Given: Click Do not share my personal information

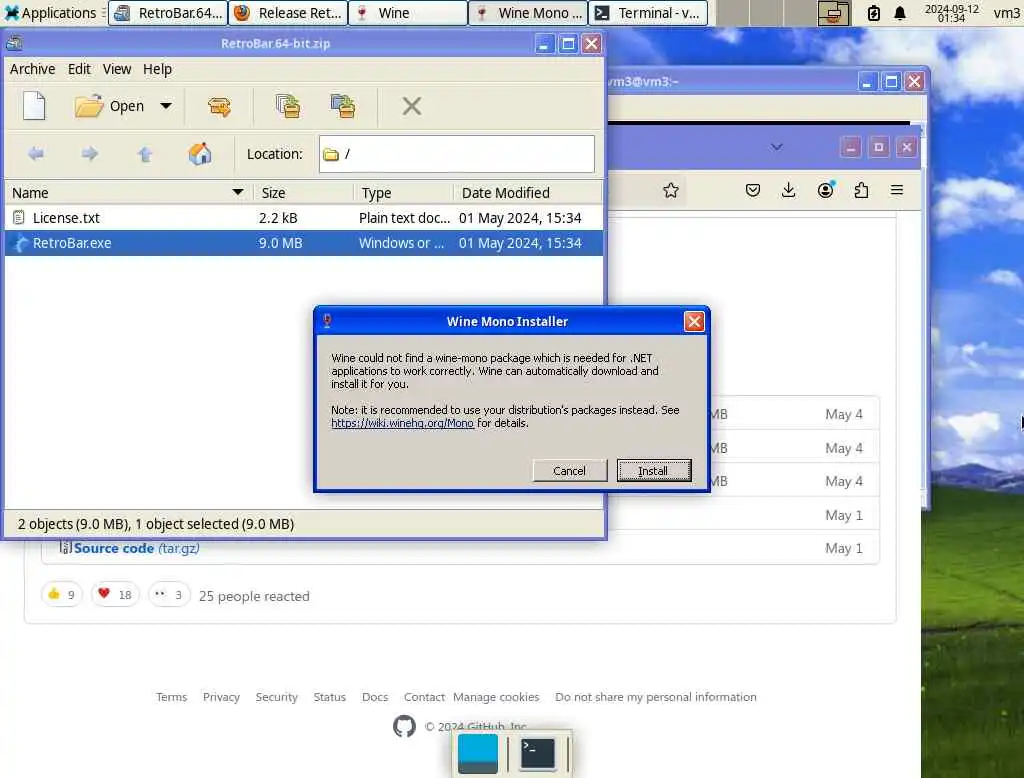Looking at the screenshot, I should pos(656,697).
